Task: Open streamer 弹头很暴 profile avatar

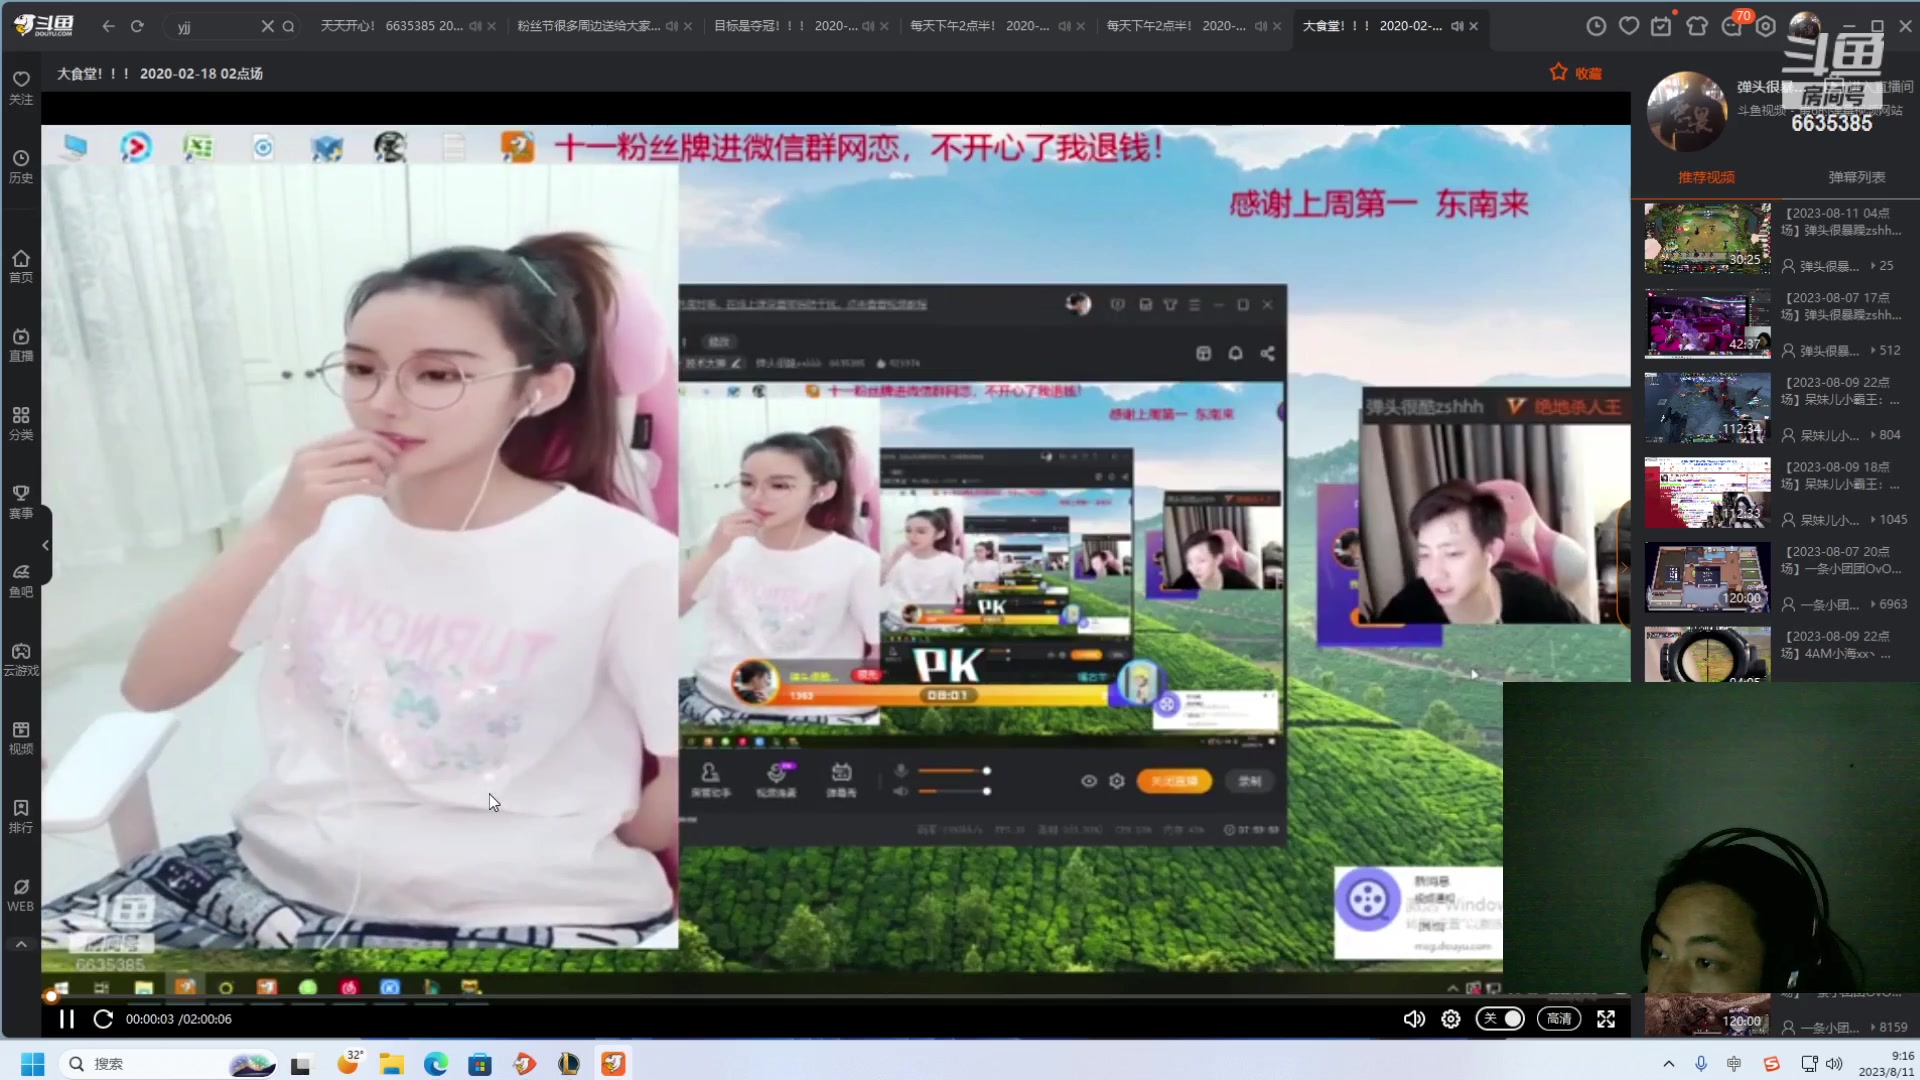Action: tap(1687, 112)
